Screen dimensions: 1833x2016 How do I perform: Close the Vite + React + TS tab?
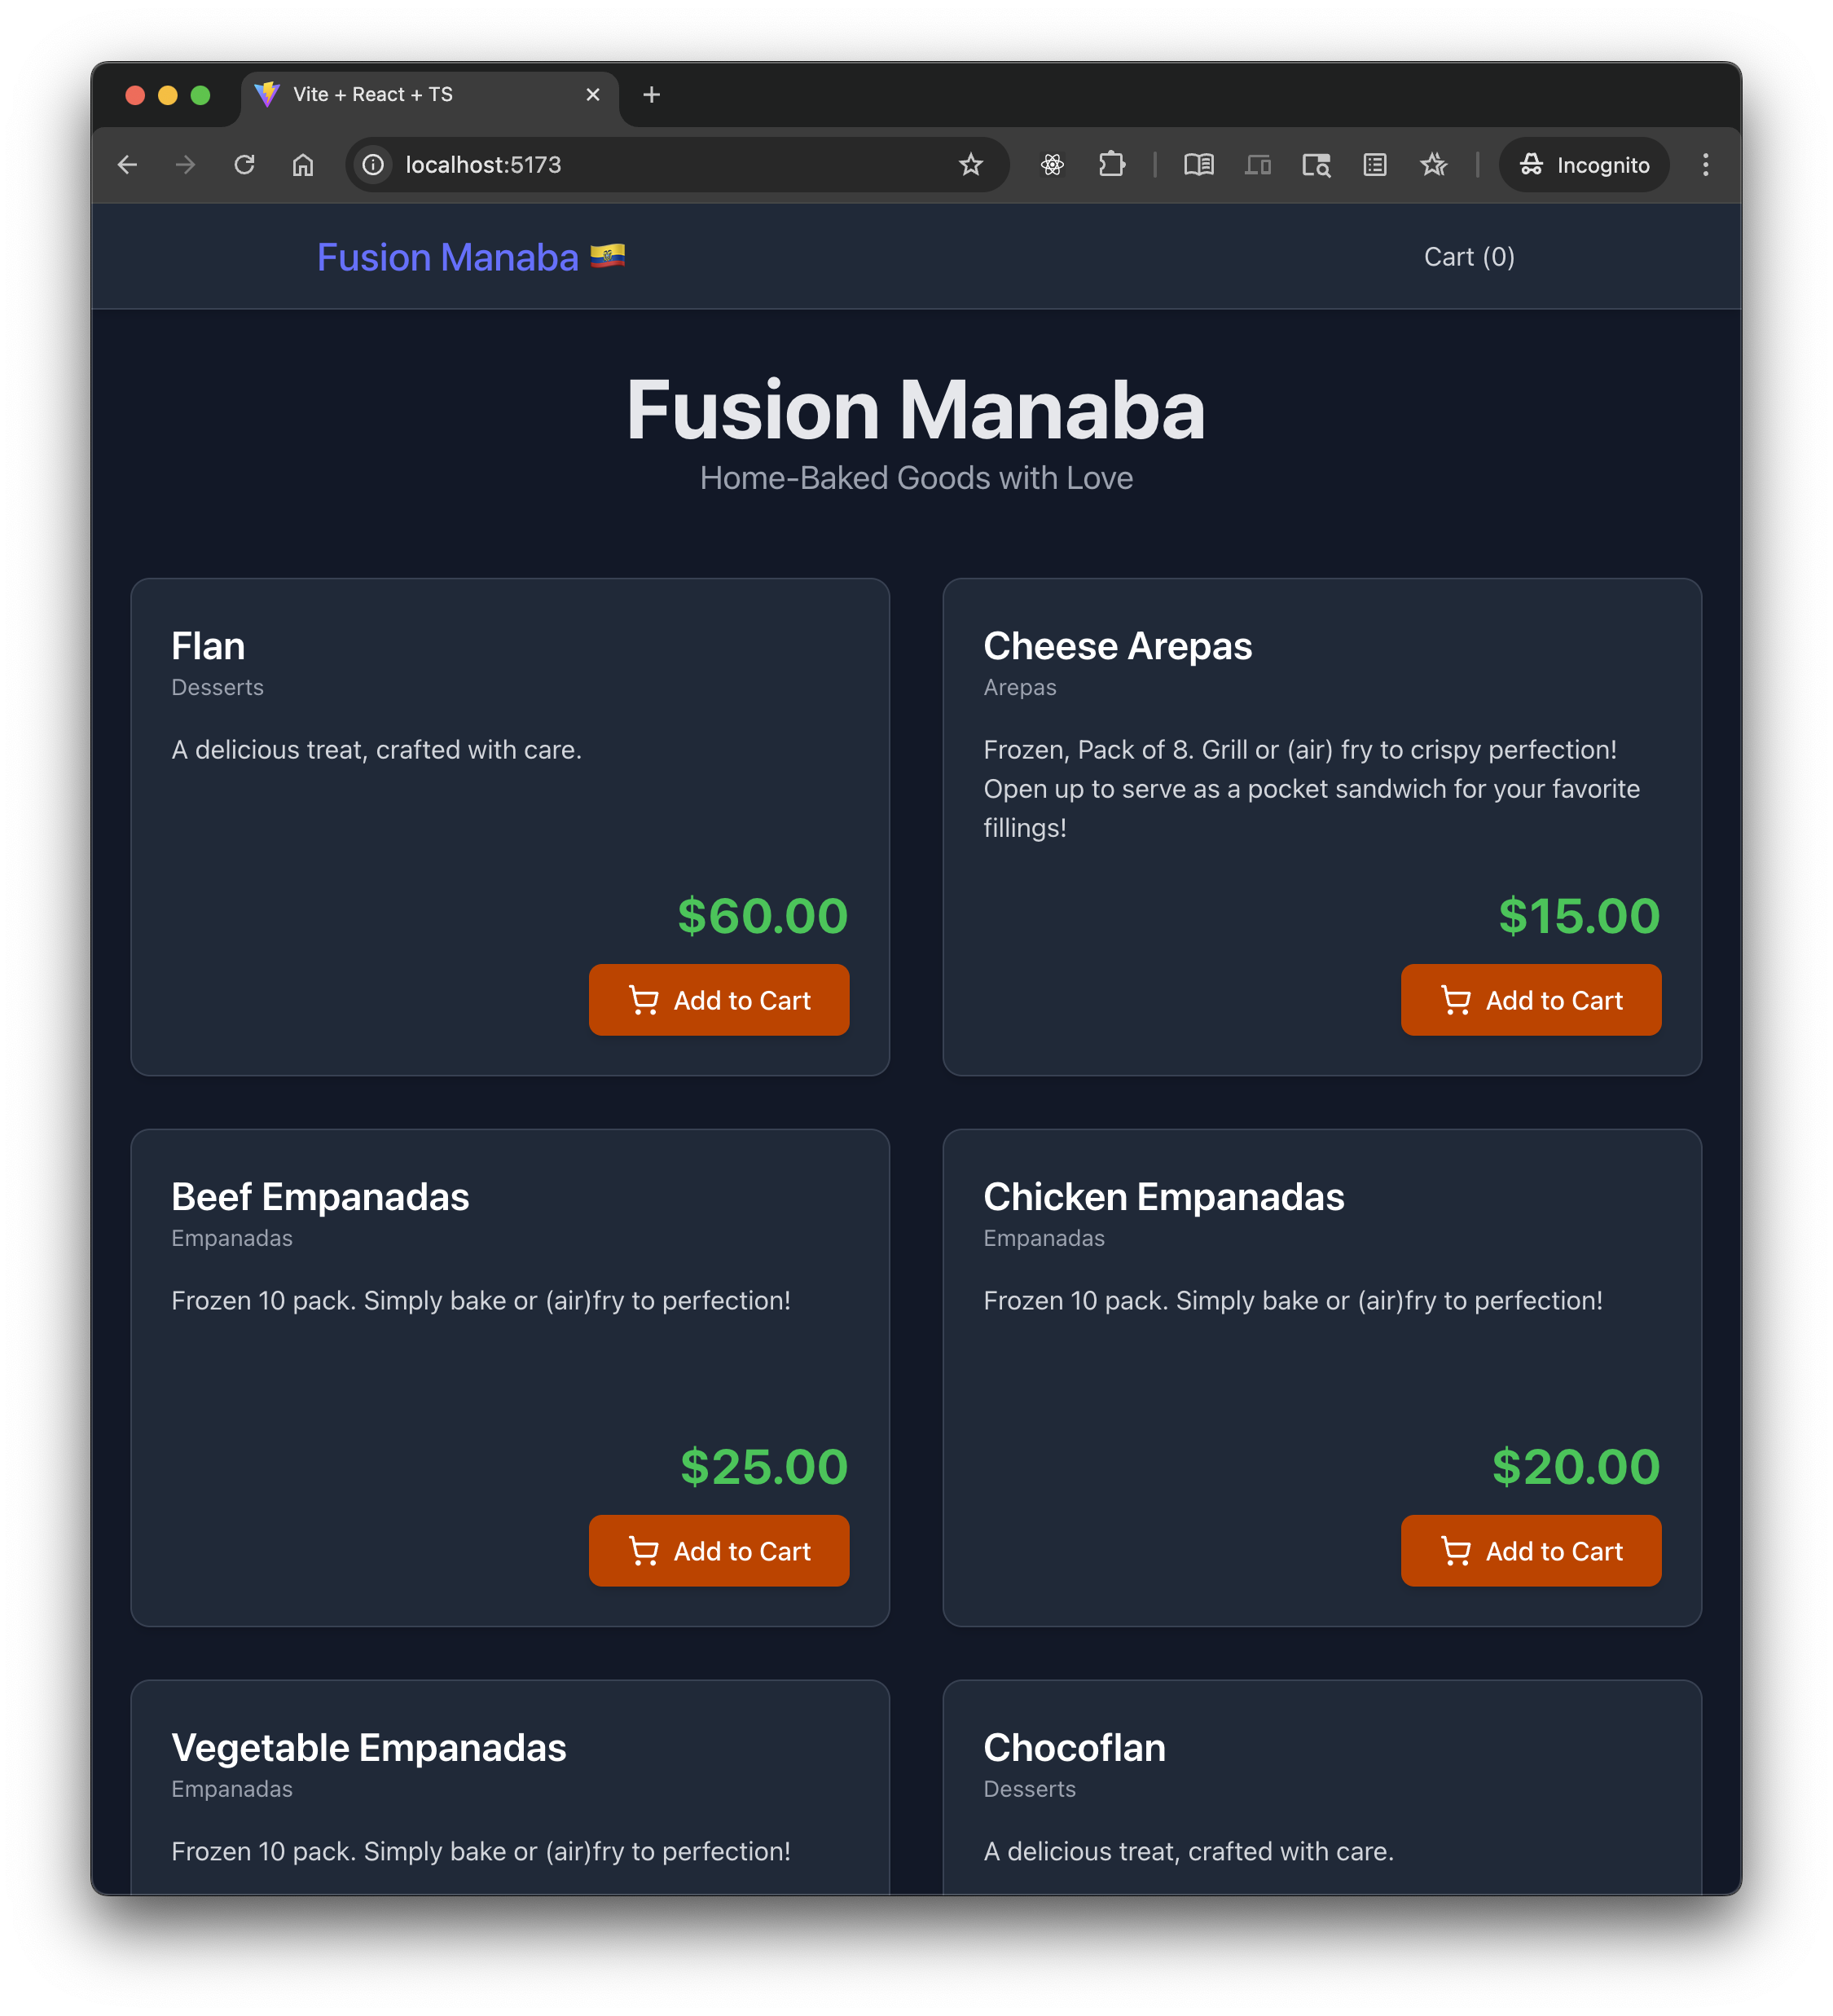click(593, 95)
